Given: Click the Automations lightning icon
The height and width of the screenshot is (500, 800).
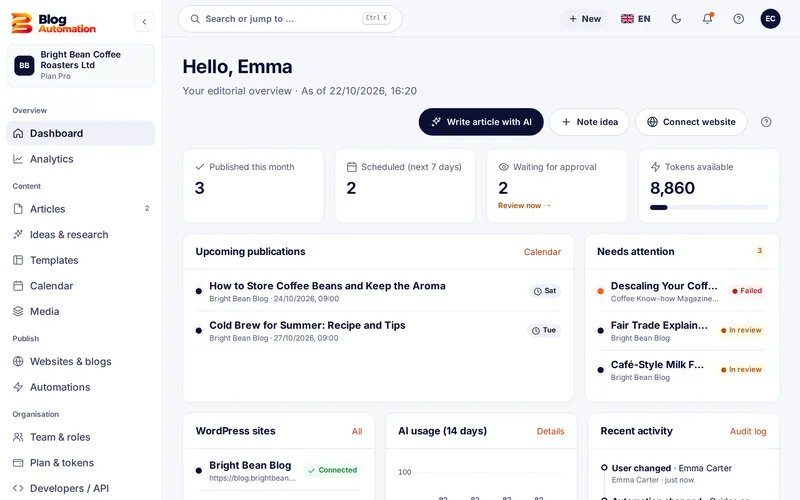Looking at the screenshot, I should [18, 387].
